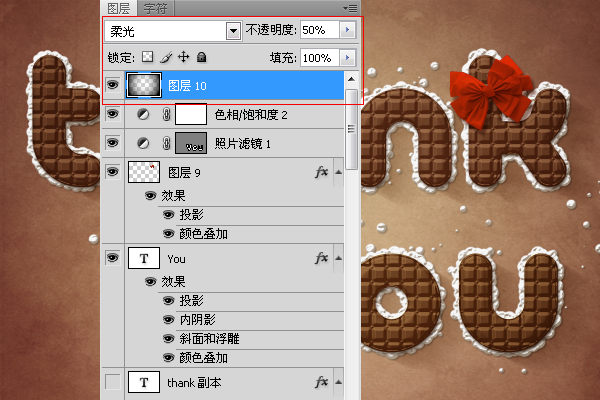Hide 照片滤镜 1 layer eye
This screenshot has height=400, width=600.
click(x=112, y=143)
